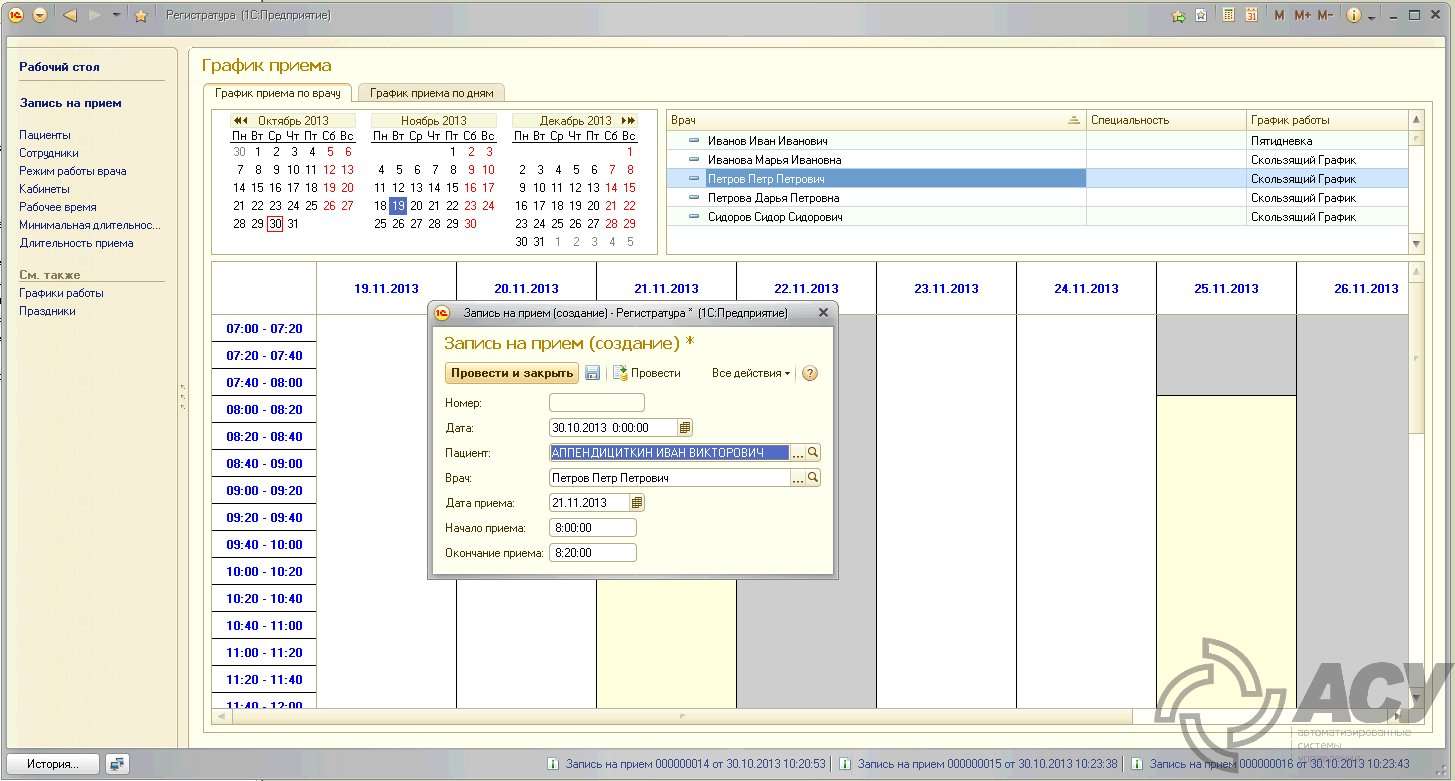Open Врач record with the magnifier icon
The width and height of the screenshot is (1455, 781).
click(813, 478)
